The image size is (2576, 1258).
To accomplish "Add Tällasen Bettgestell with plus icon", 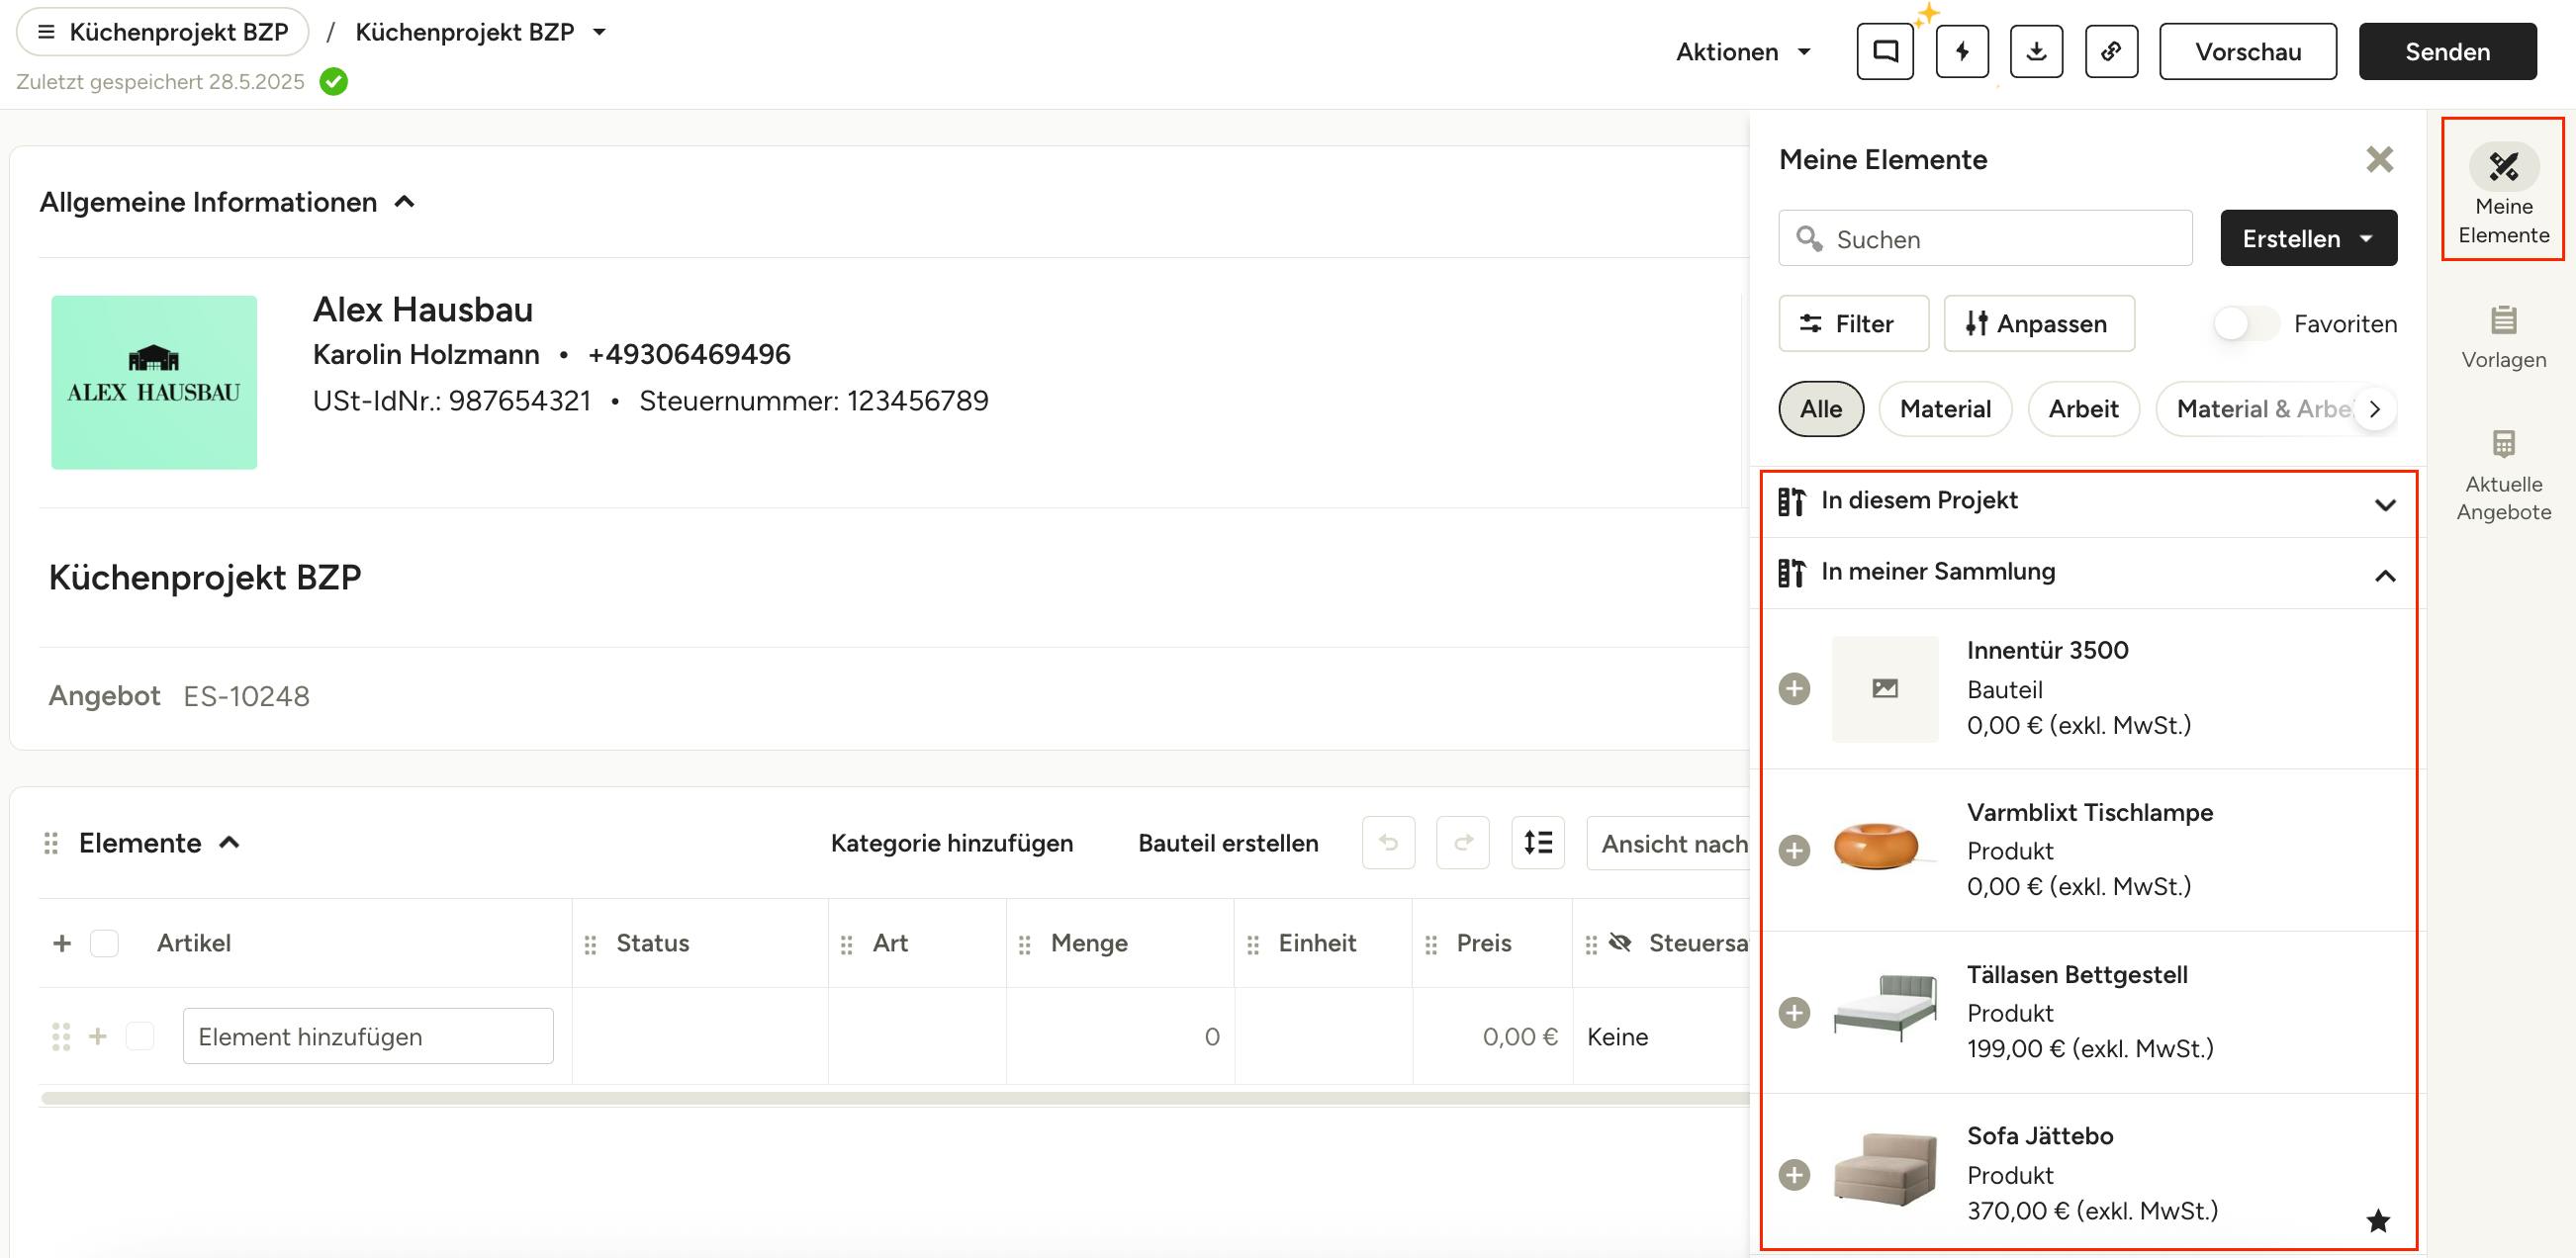I will click(1794, 1012).
